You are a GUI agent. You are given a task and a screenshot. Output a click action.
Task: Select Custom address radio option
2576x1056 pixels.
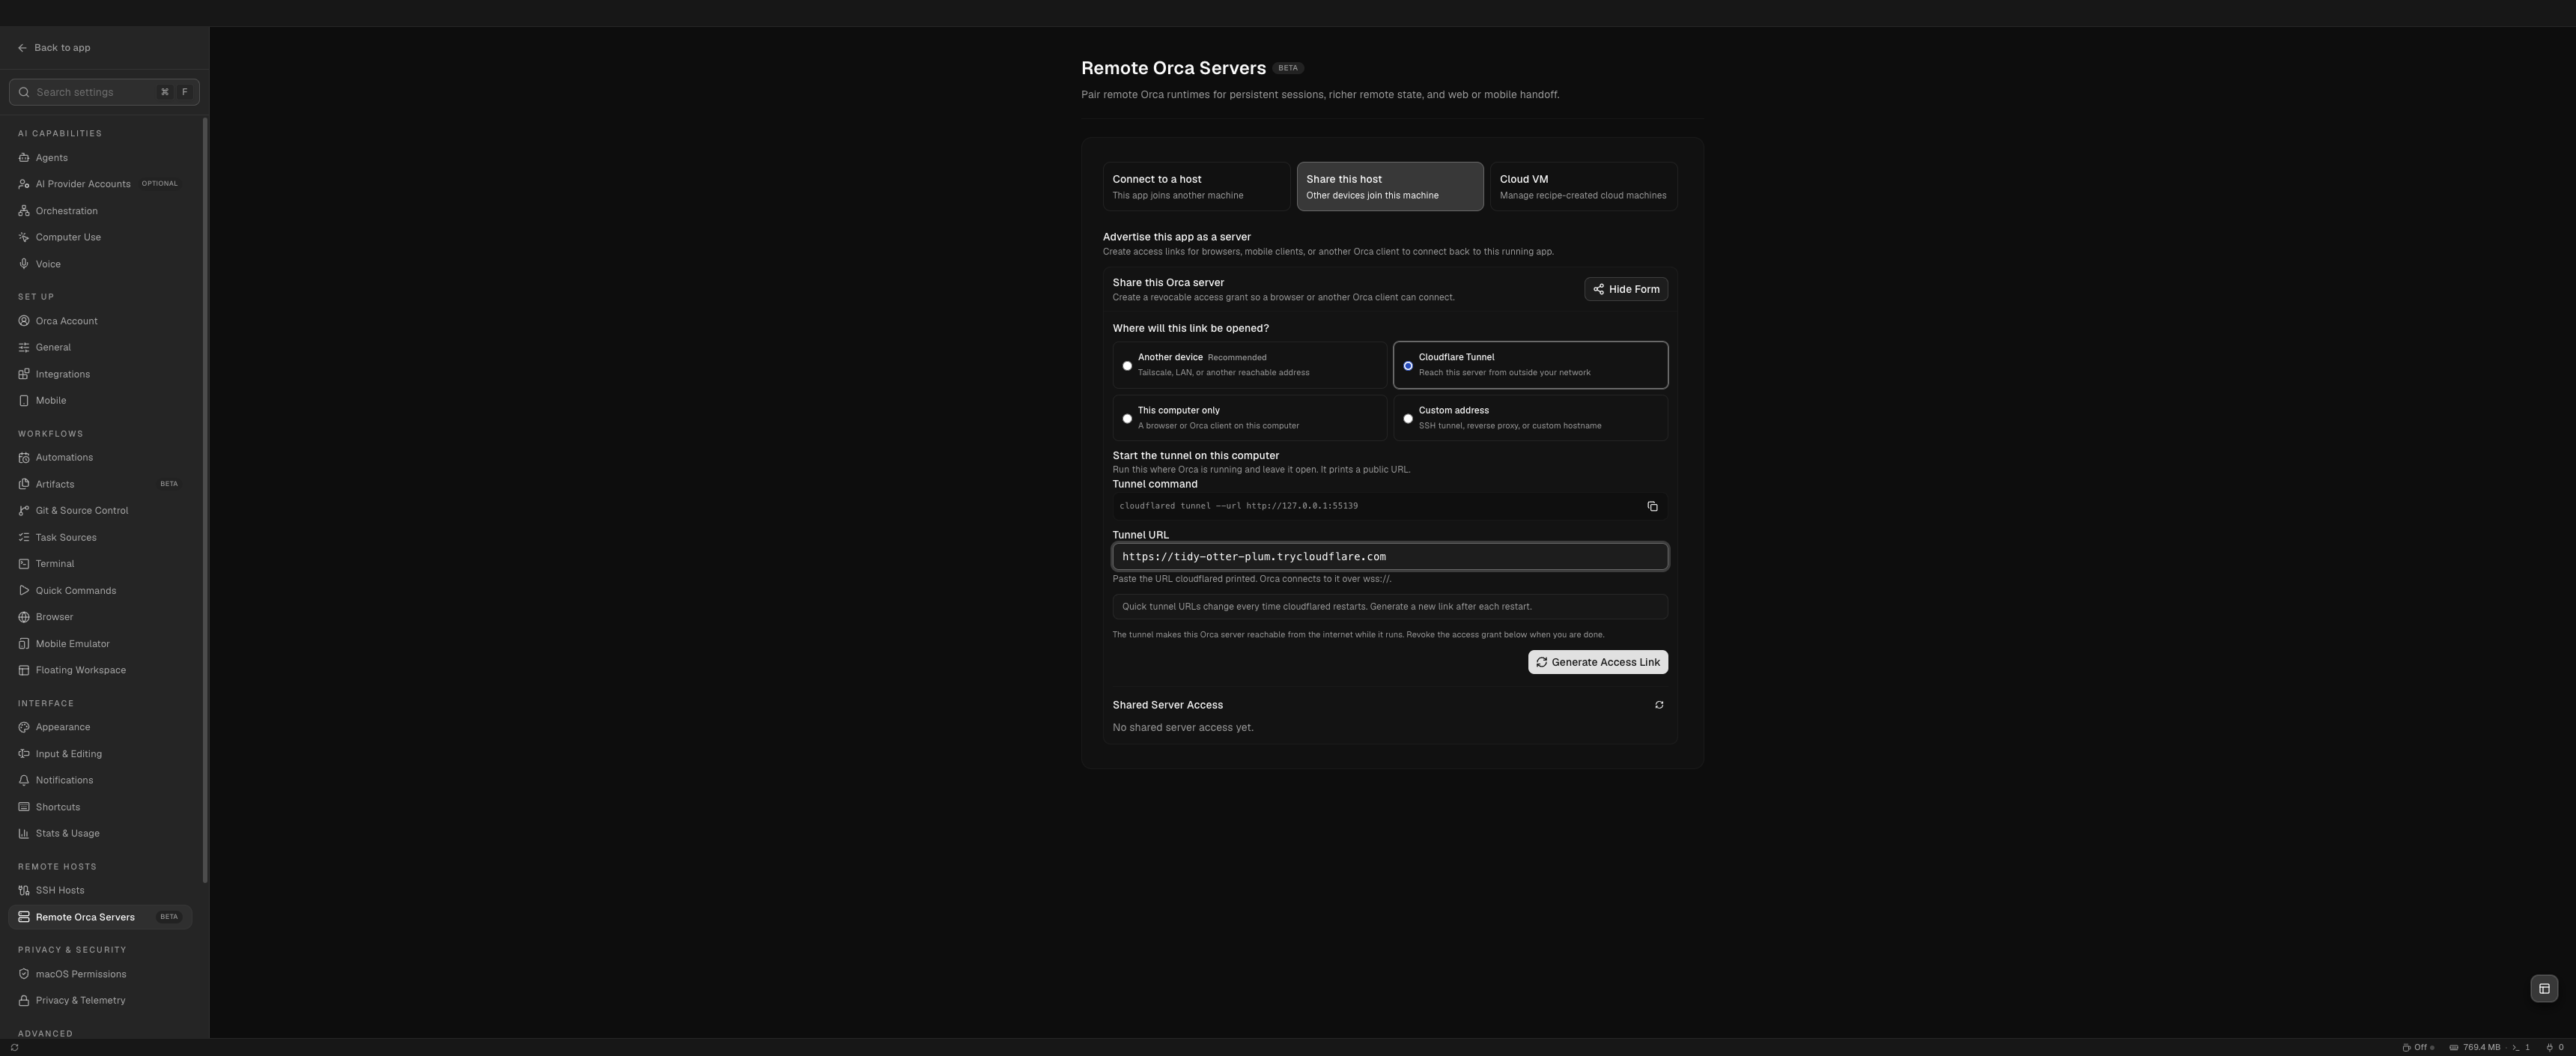(1530, 418)
